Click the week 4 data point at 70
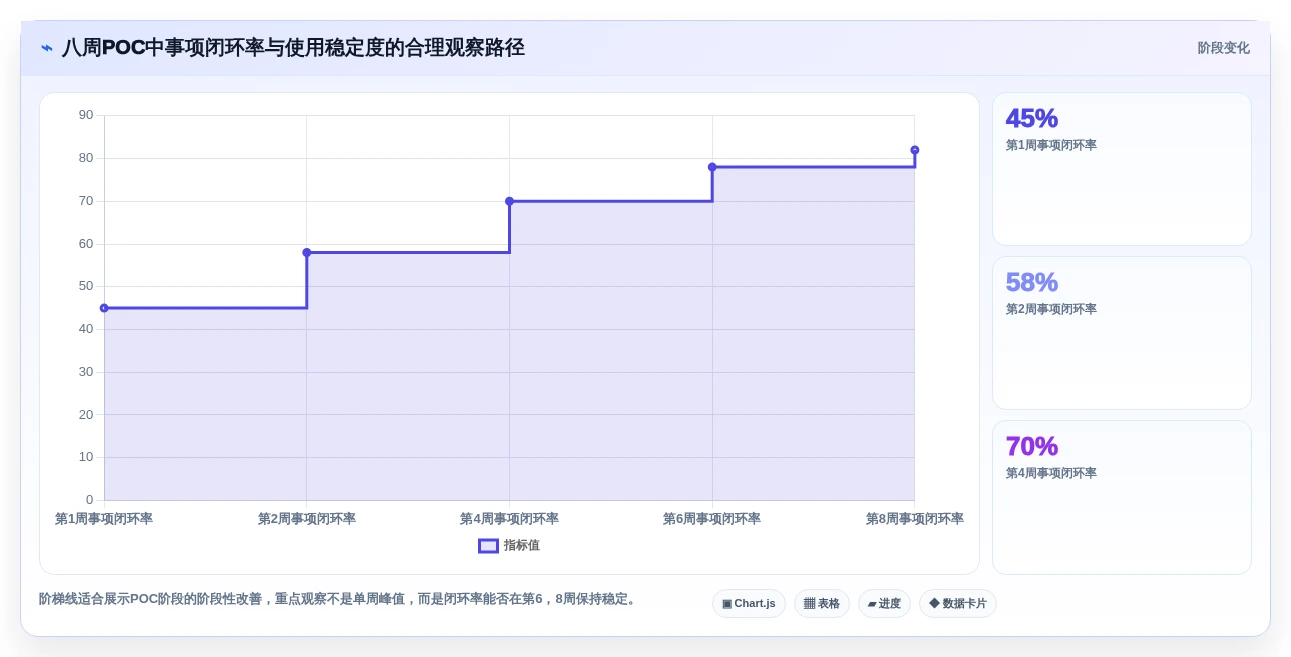 coord(509,201)
